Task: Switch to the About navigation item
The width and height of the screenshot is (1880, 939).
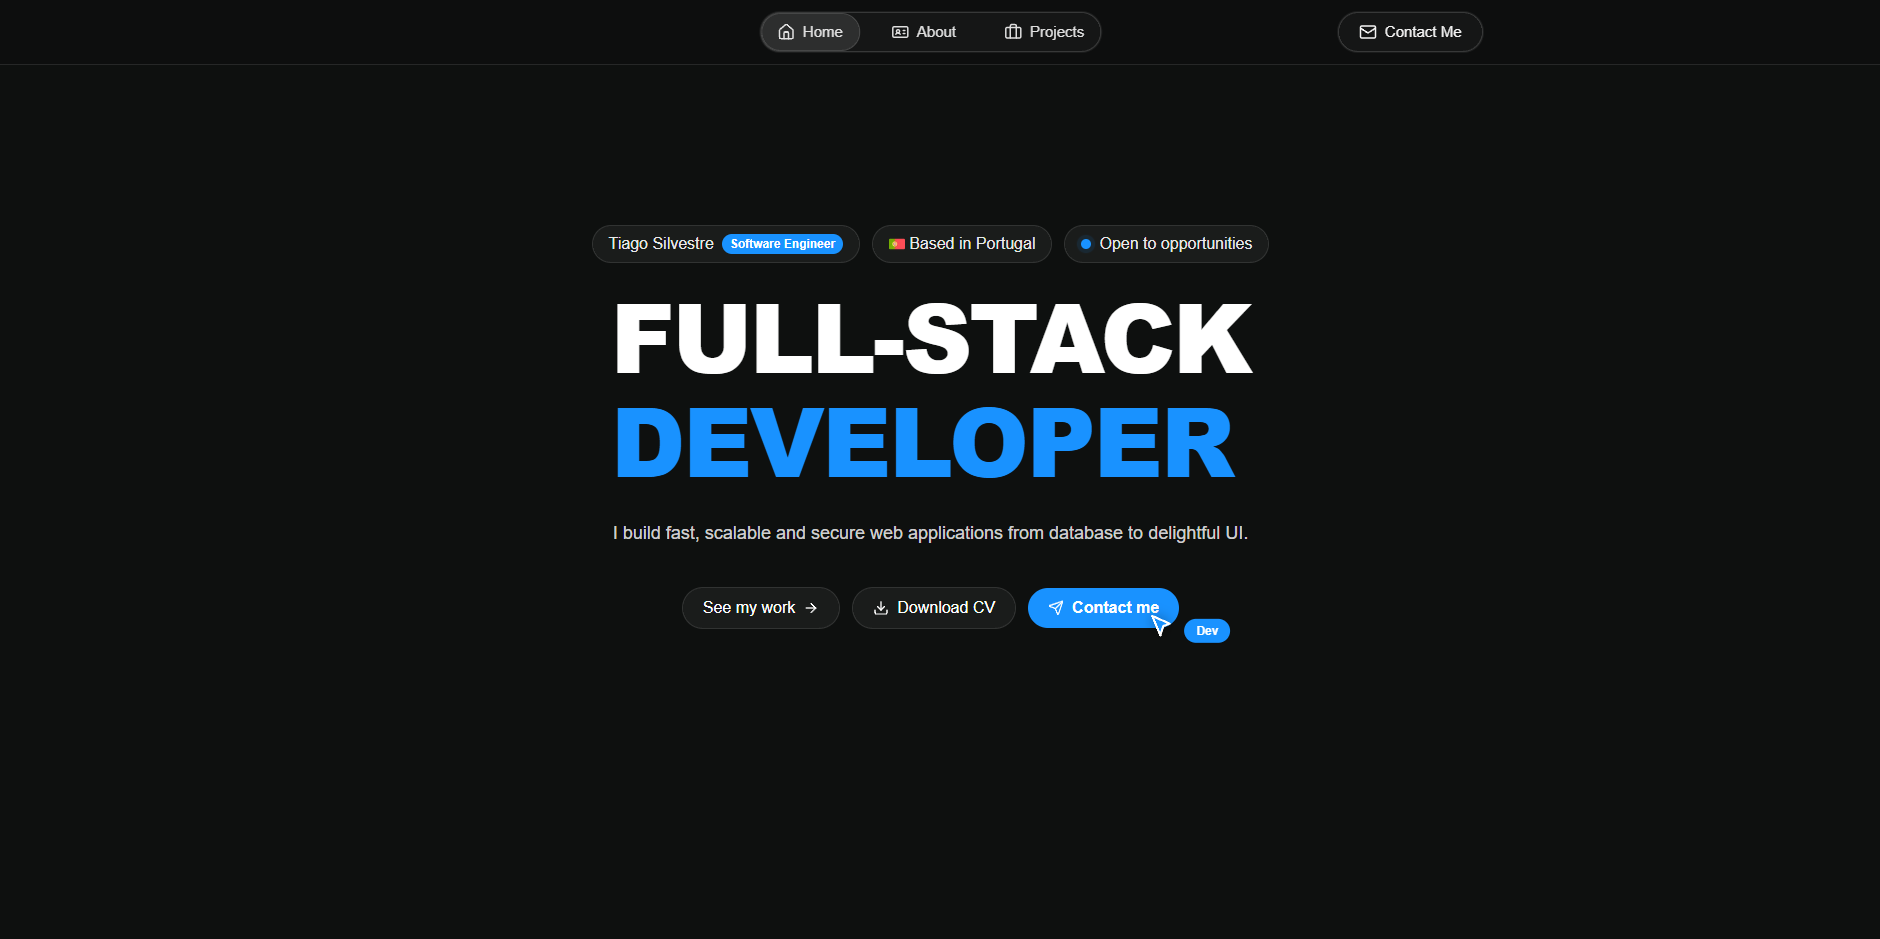Action: pyautogui.click(x=924, y=31)
